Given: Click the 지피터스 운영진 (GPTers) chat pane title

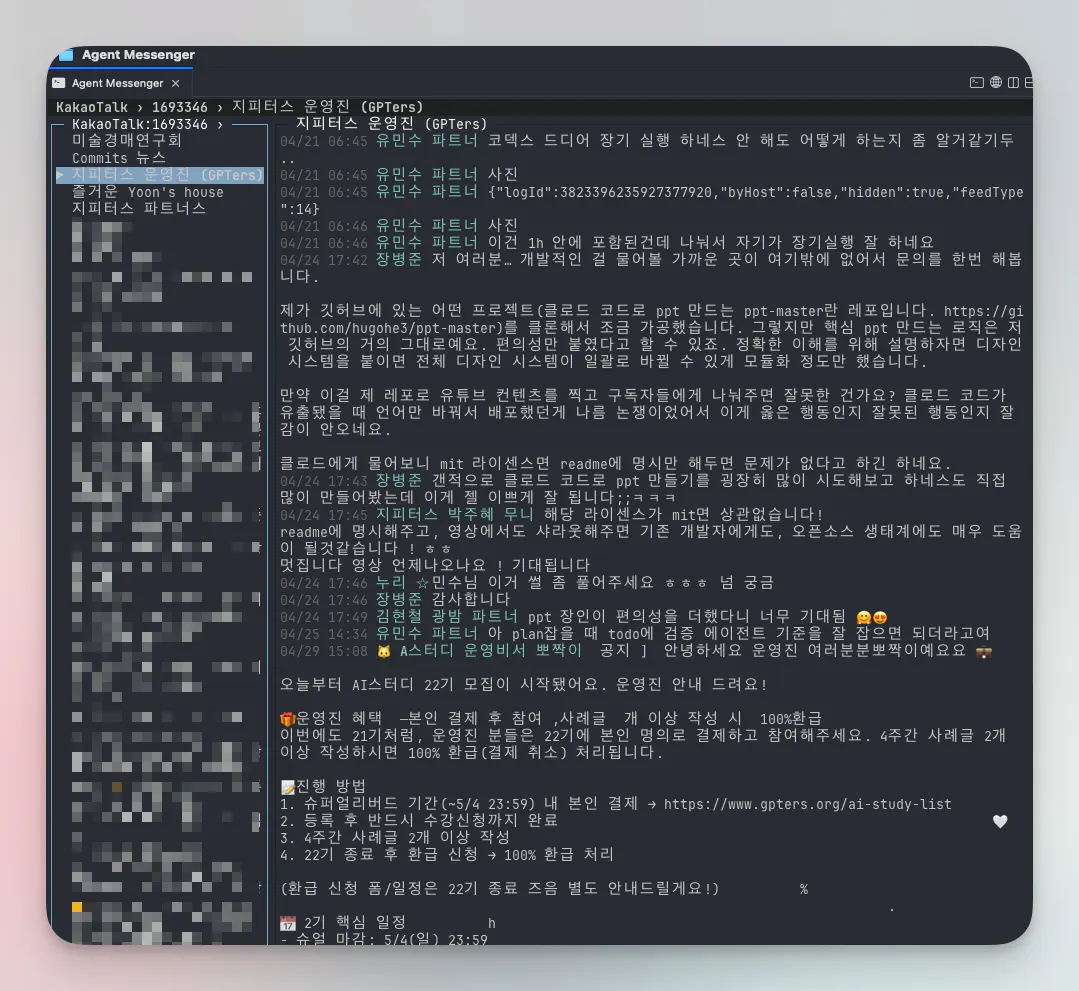Looking at the screenshot, I should 391,124.
